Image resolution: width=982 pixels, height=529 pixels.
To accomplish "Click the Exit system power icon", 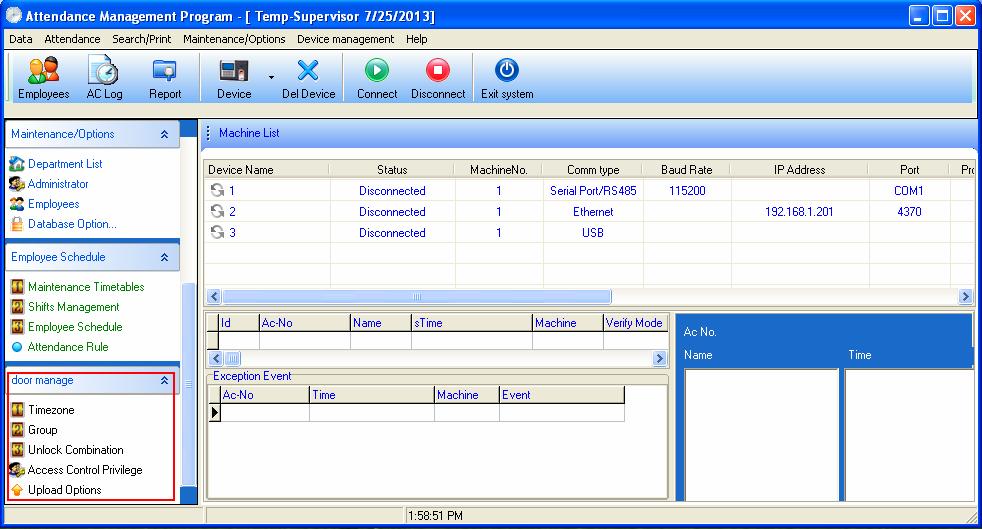I will (x=507, y=70).
